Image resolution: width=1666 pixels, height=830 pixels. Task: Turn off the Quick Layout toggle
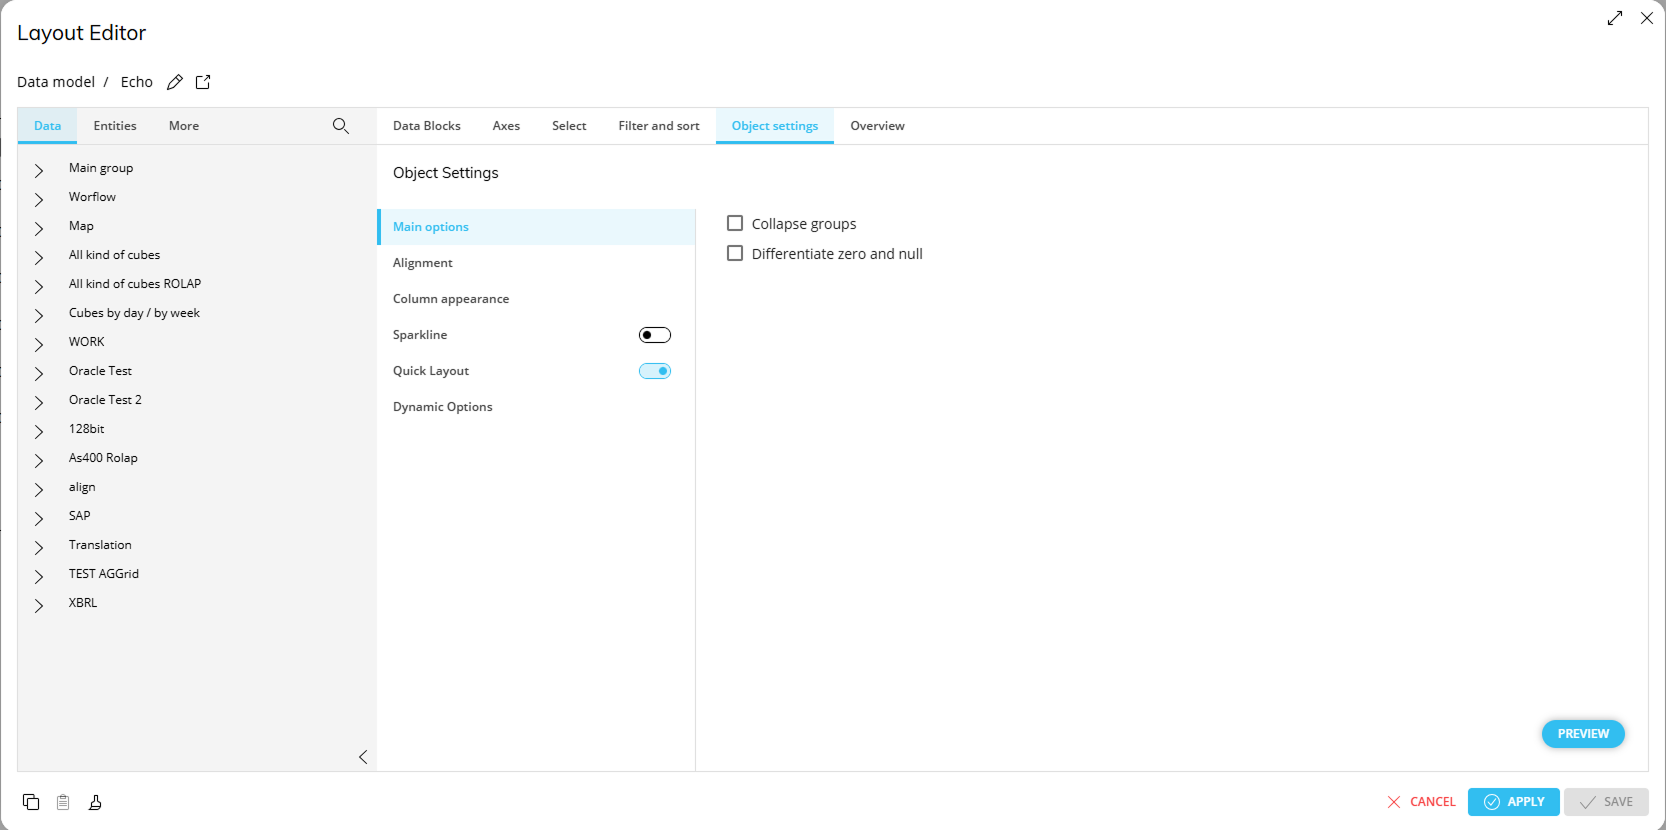coord(655,371)
